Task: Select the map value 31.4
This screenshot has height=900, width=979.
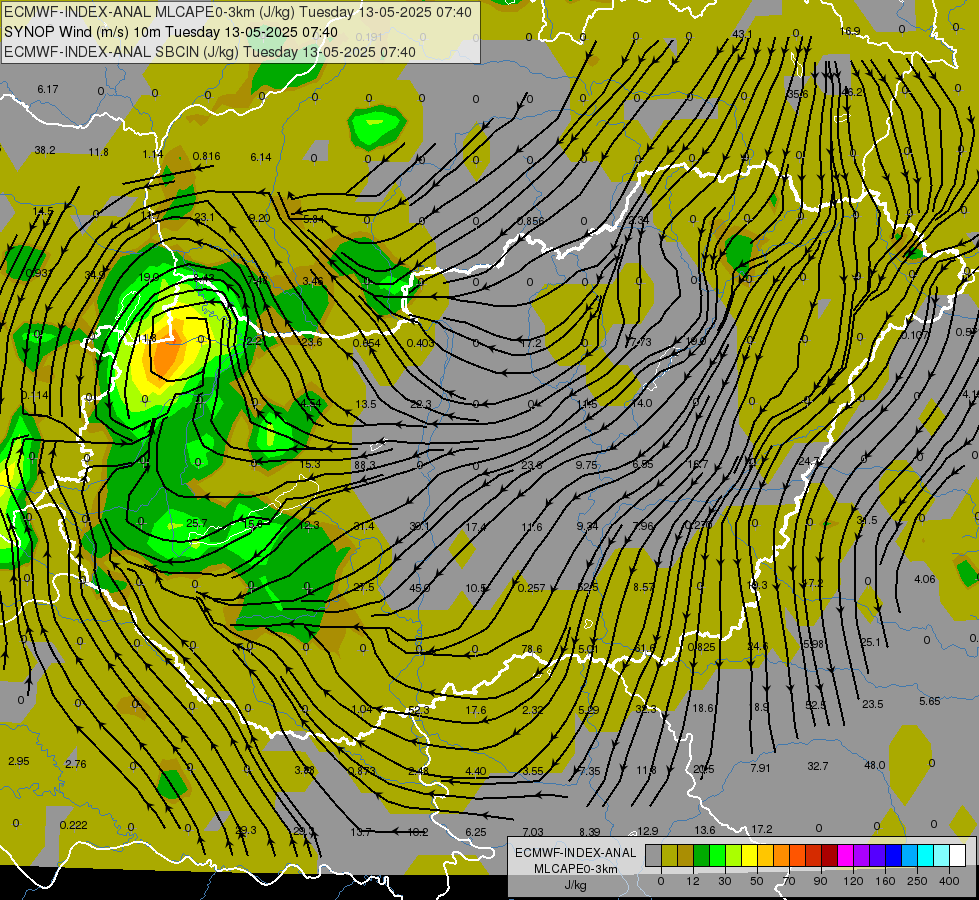Action: tap(364, 527)
